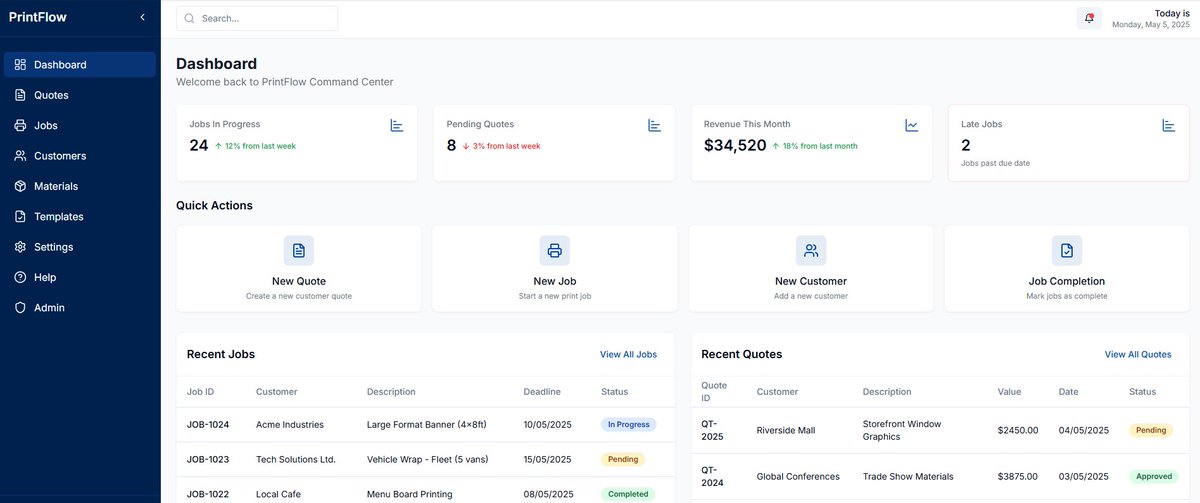Go to the Quotes menu item

tap(80, 95)
